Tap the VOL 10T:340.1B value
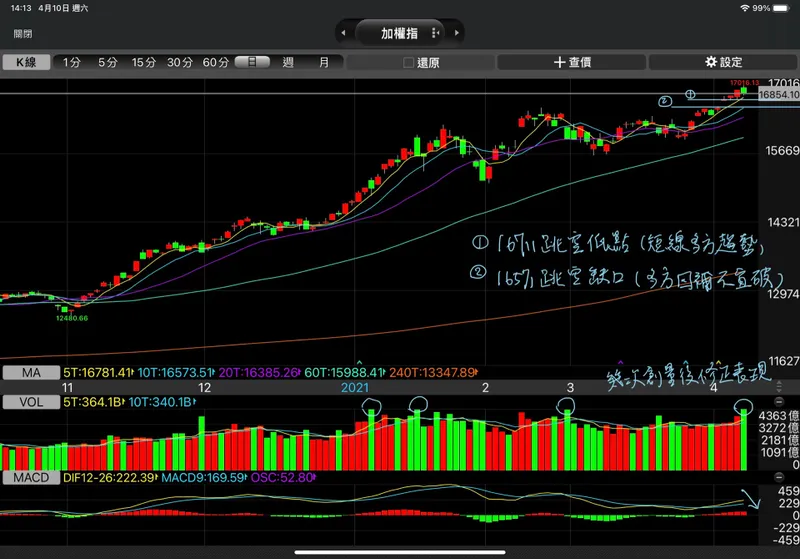This screenshot has width=800, height=559. pos(161,402)
